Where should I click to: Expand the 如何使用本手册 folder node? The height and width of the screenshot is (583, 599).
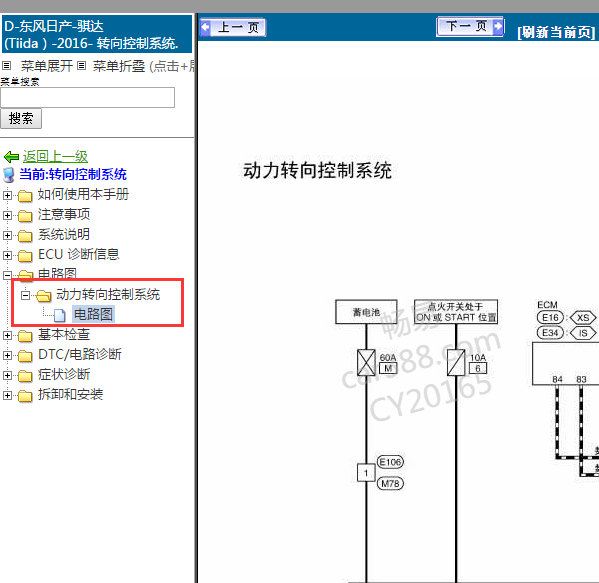(x=7, y=195)
